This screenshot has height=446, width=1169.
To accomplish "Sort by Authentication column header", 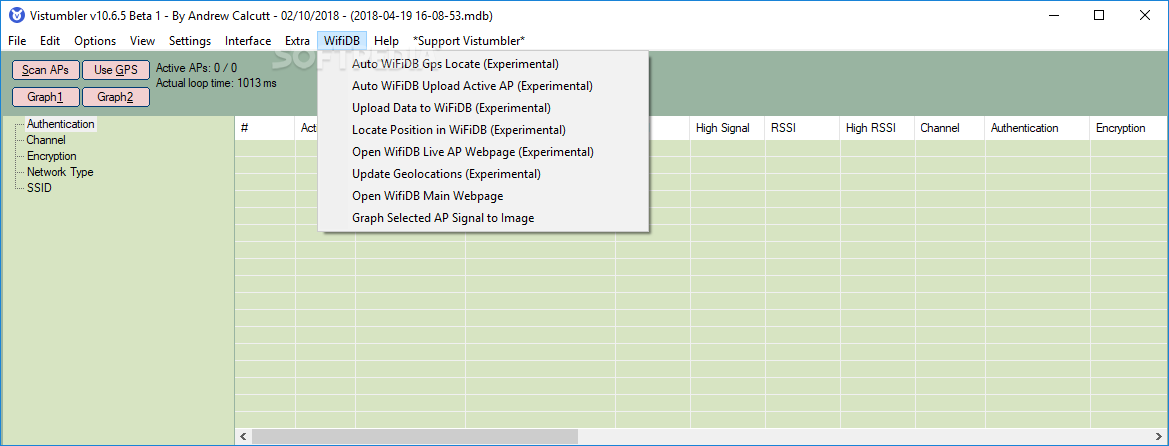I will [x=1038, y=128].
